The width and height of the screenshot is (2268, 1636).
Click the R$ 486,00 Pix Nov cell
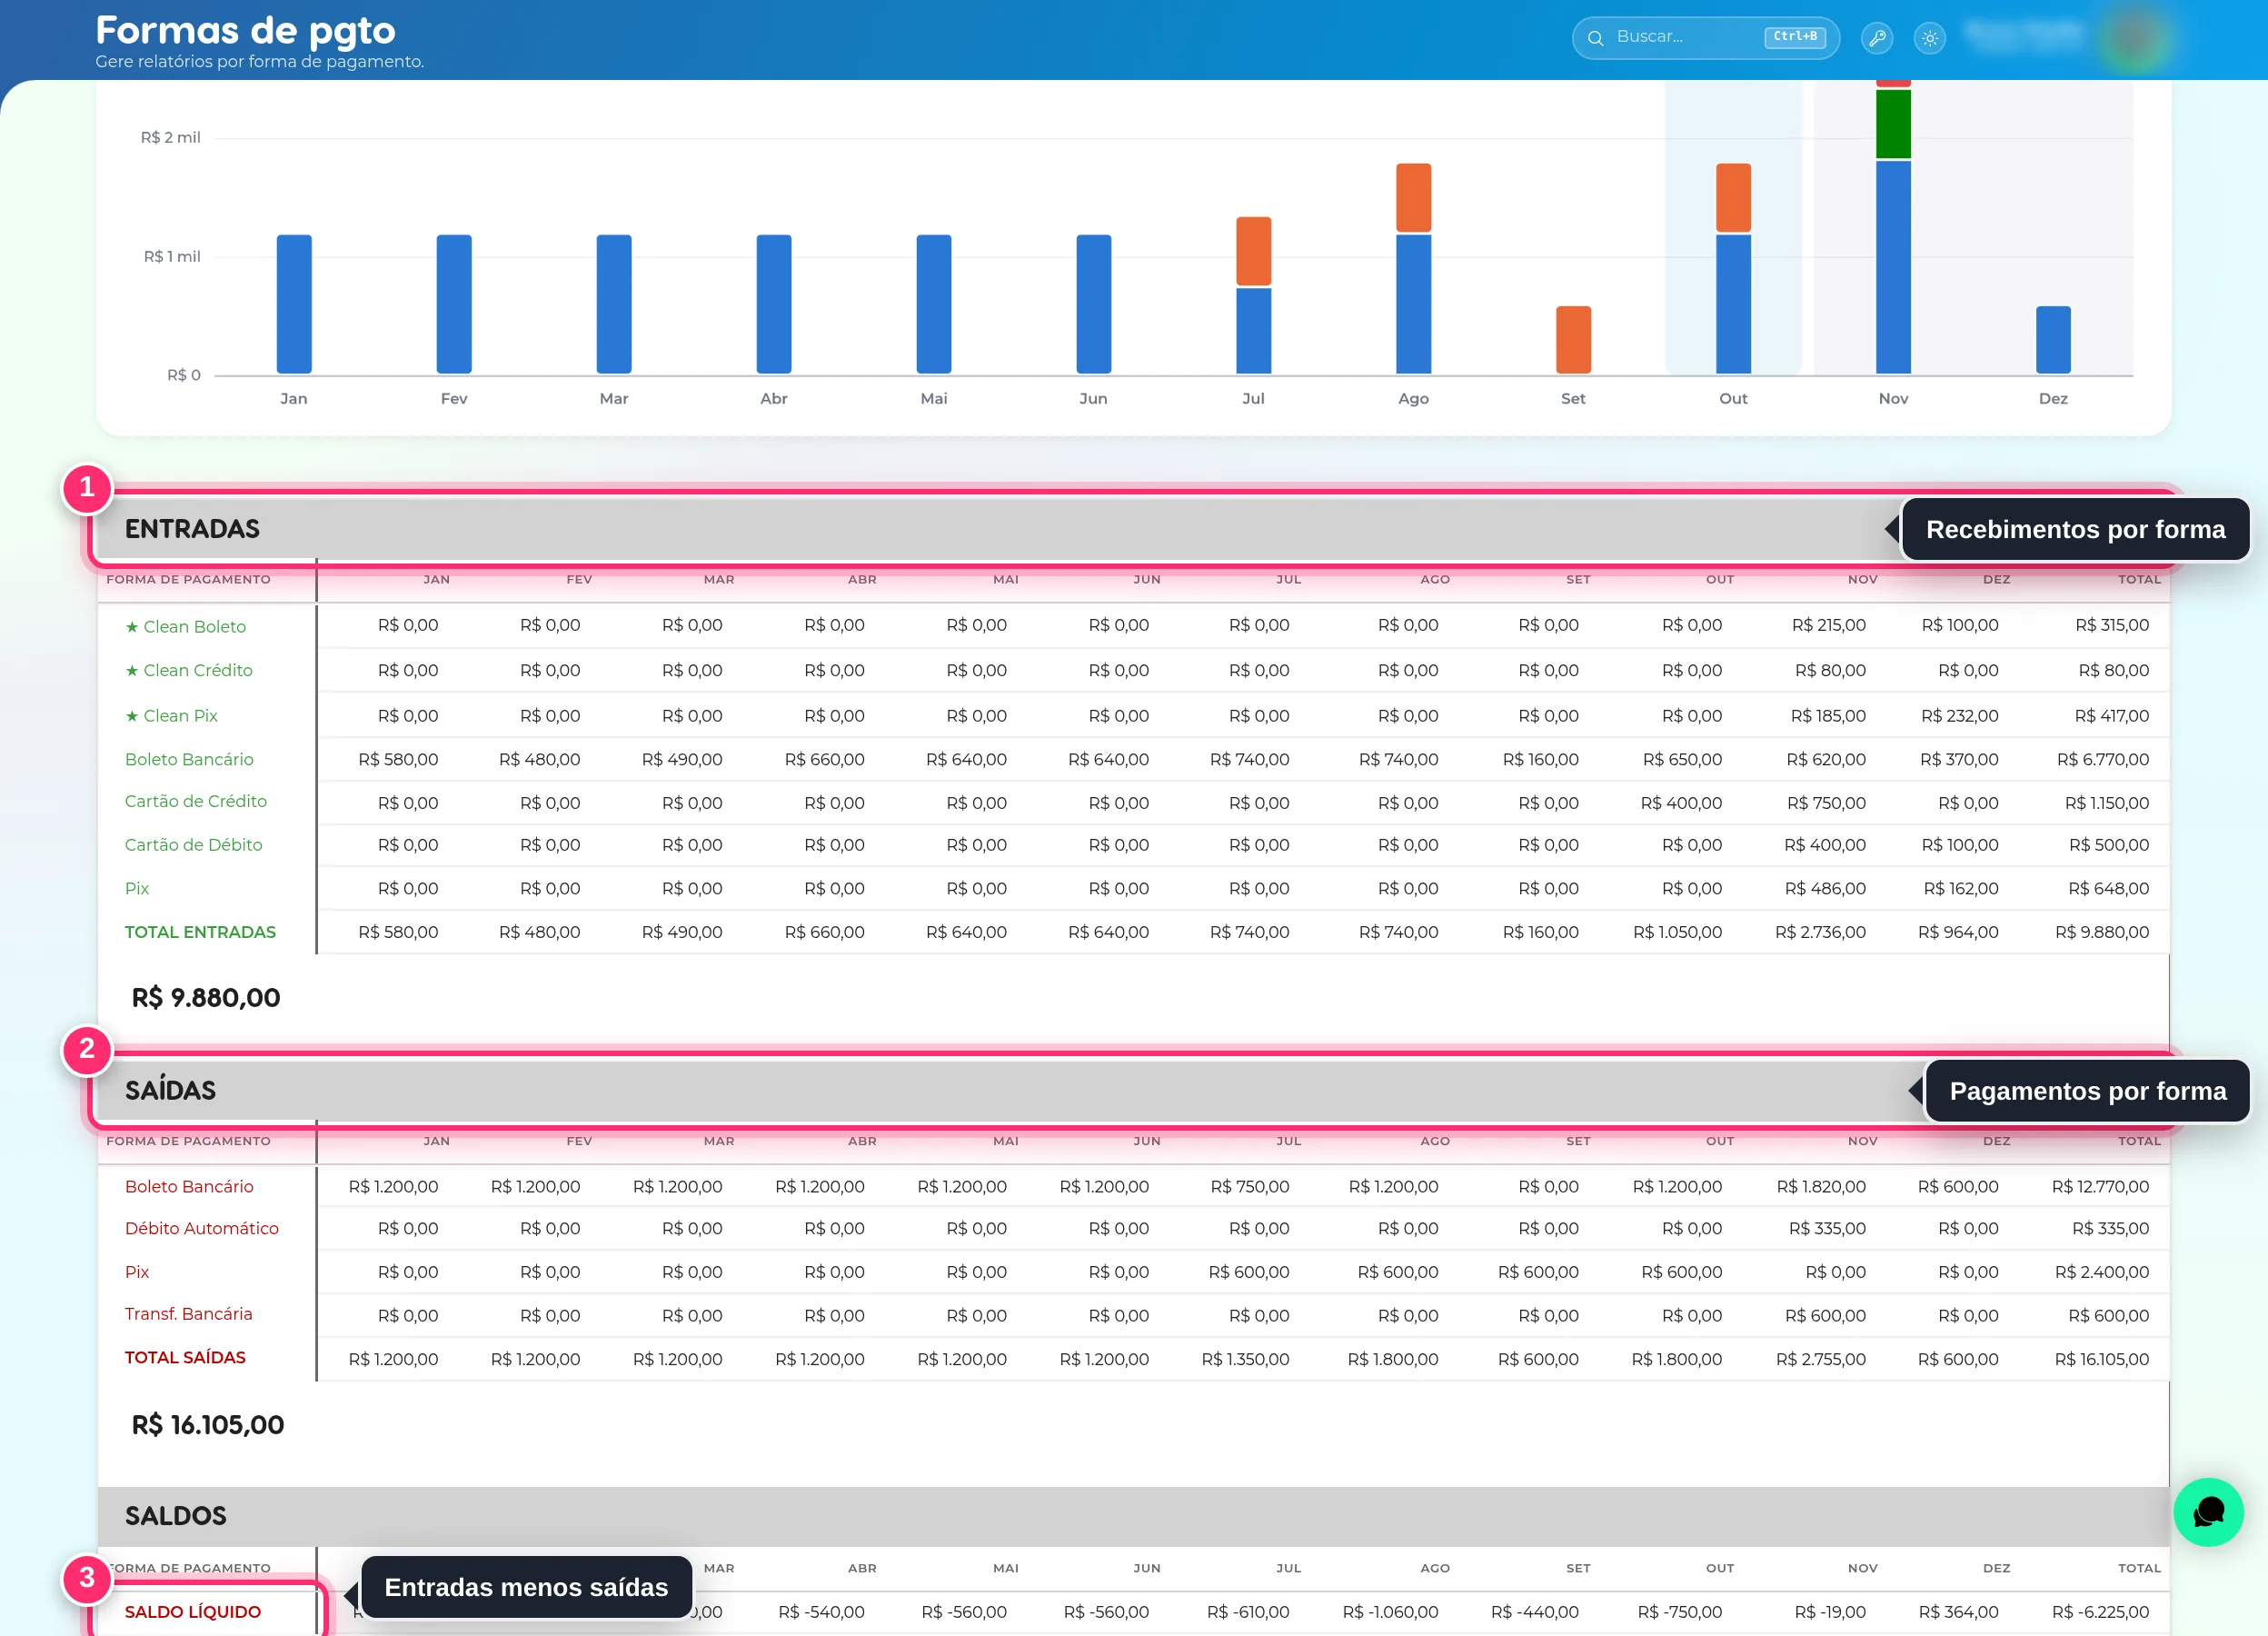(x=1825, y=888)
